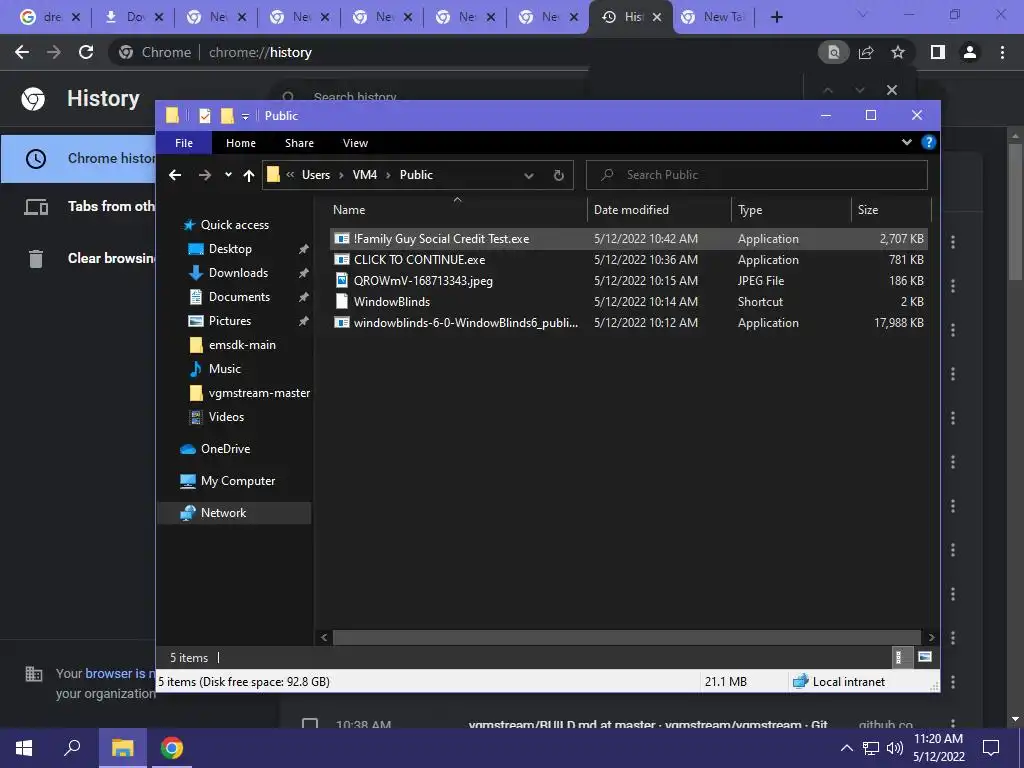The height and width of the screenshot is (768, 1024).
Task: Sort files by Name column header
Action: [x=456, y=210]
